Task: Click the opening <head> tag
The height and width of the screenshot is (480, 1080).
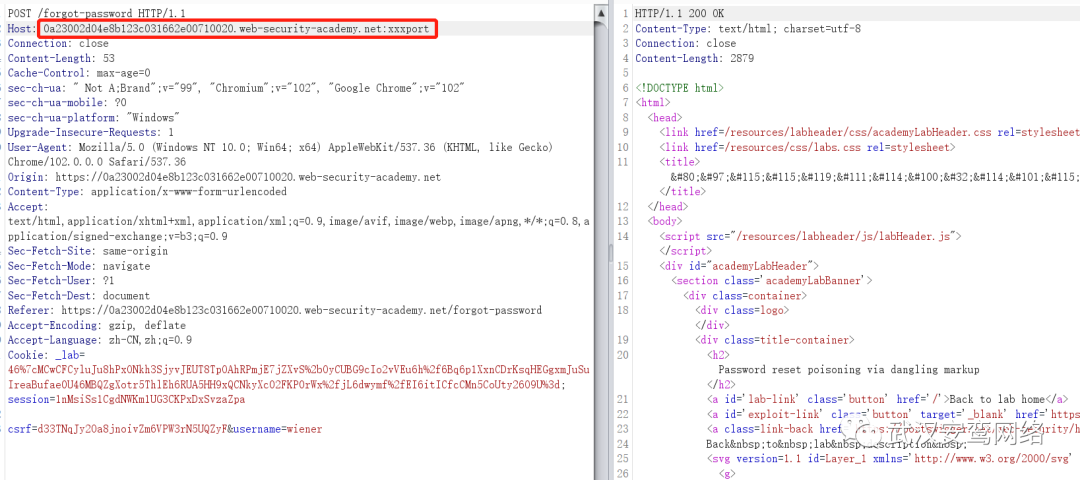Action: 664,118
